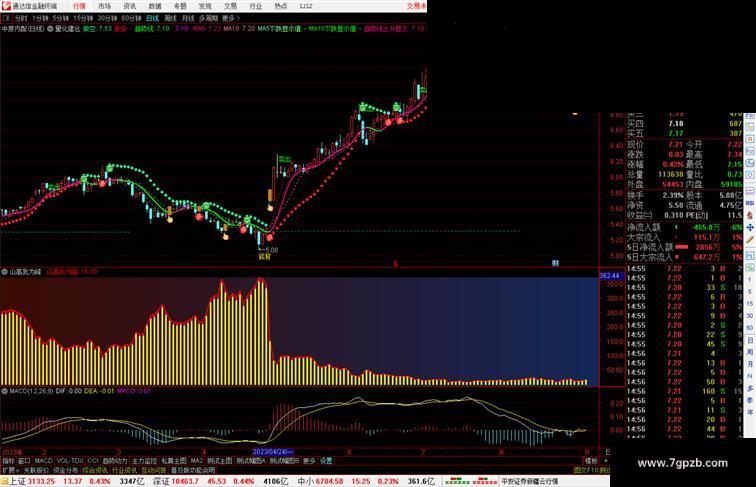Open the 市场 menu
The height and width of the screenshot is (487, 756).
pyautogui.click(x=105, y=6)
